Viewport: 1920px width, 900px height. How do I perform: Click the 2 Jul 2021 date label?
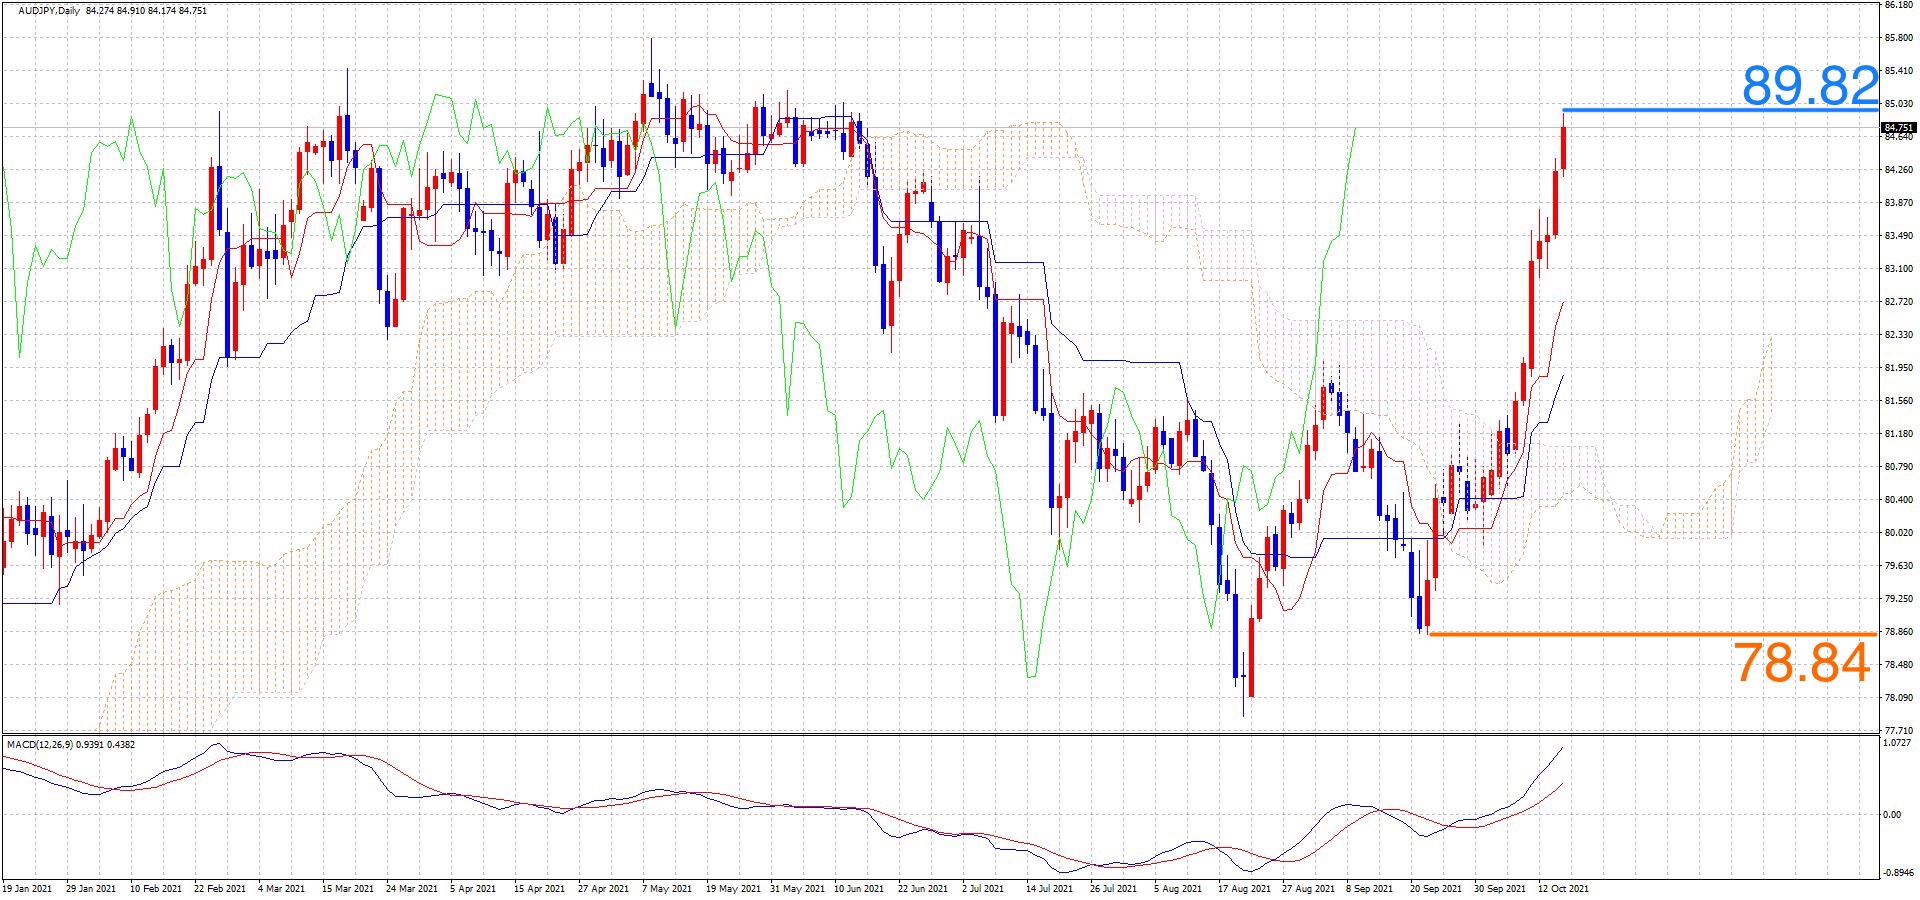(983, 888)
